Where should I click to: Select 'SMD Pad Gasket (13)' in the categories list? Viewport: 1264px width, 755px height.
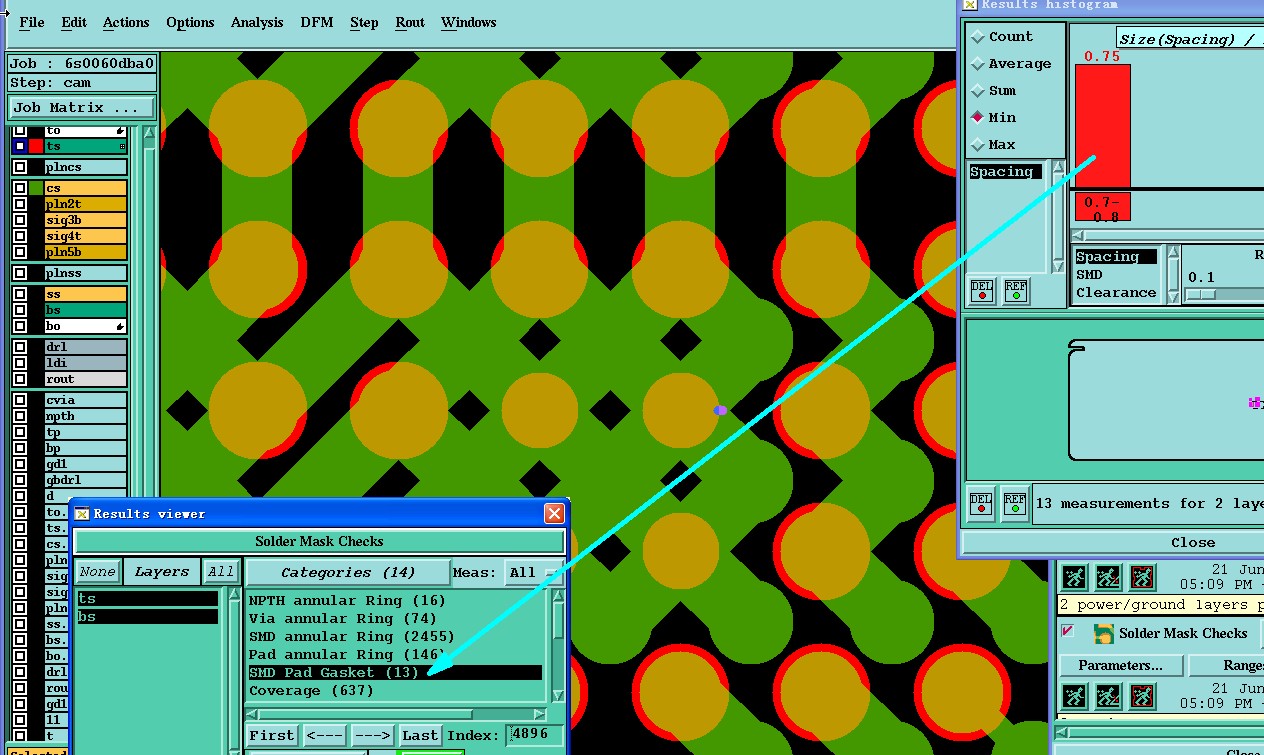[x=395, y=672]
